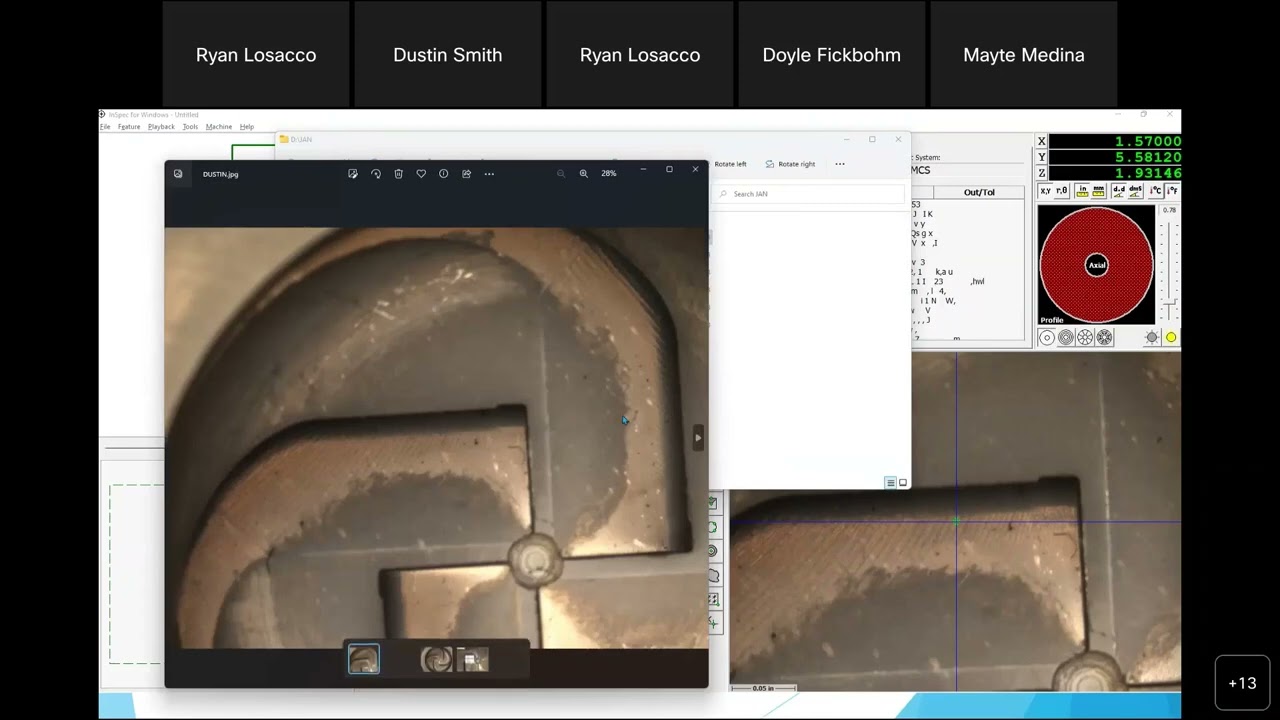Viewport: 1280px width, 720px height.
Task: Select the middle filmstrip thumbnail
Action: [436, 659]
